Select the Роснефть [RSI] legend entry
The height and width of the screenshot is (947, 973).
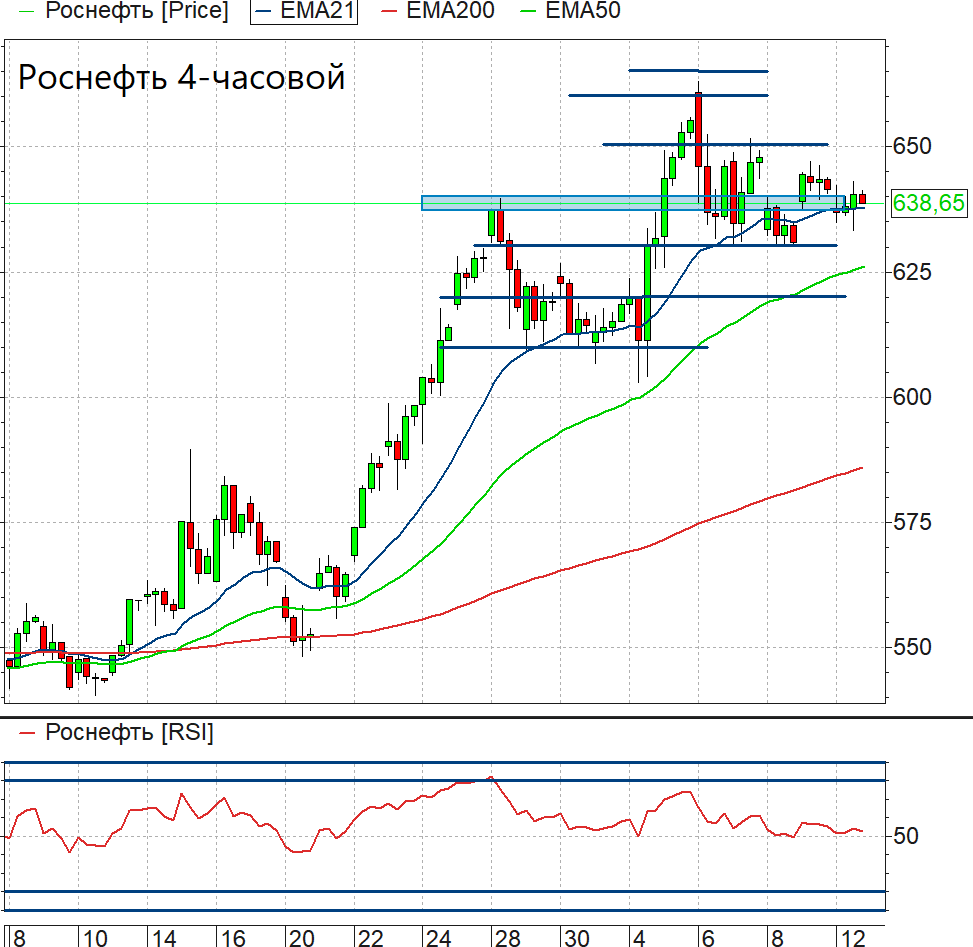(117, 733)
